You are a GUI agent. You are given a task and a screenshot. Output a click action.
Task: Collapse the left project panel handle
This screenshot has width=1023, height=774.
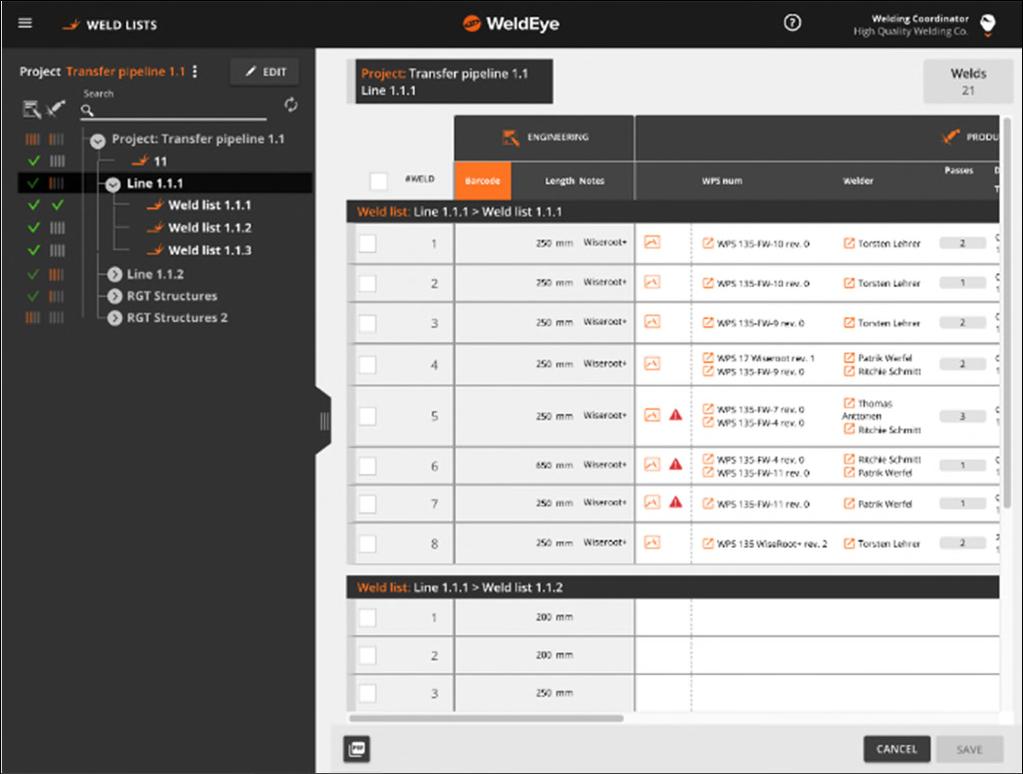[x=324, y=422]
